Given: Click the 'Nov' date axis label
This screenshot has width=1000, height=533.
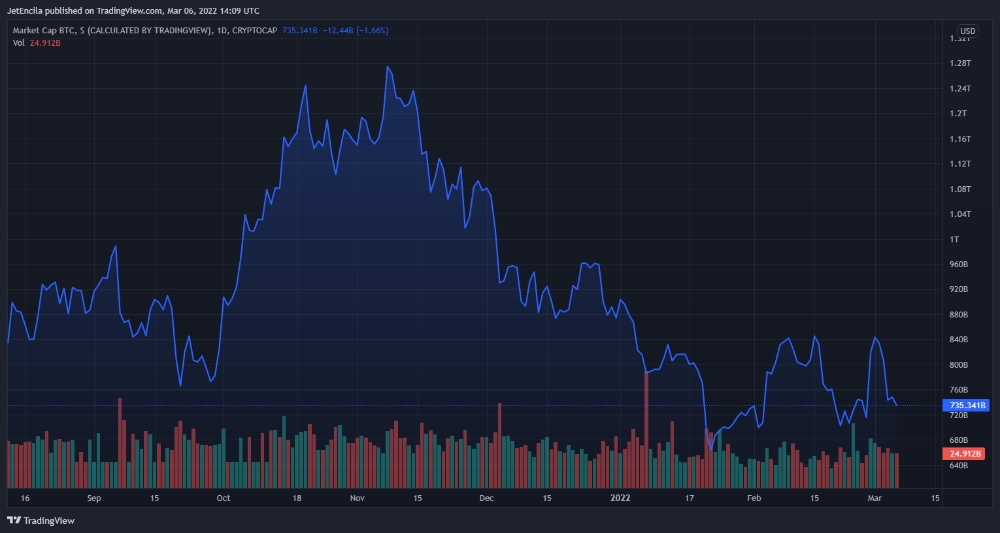Looking at the screenshot, I should point(358,498).
